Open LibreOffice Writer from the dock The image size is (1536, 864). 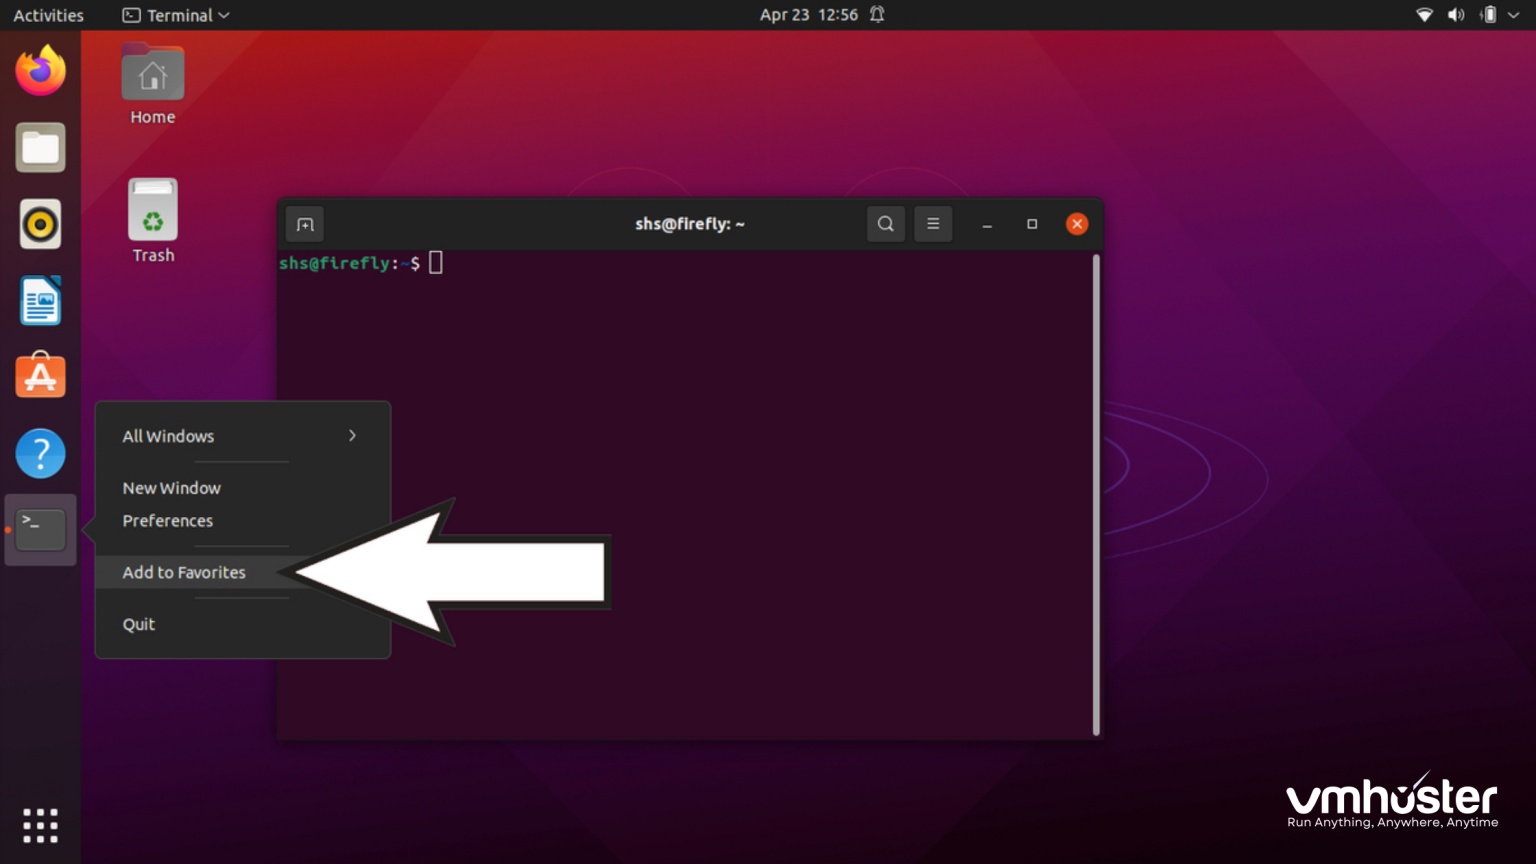[x=40, y=300]
